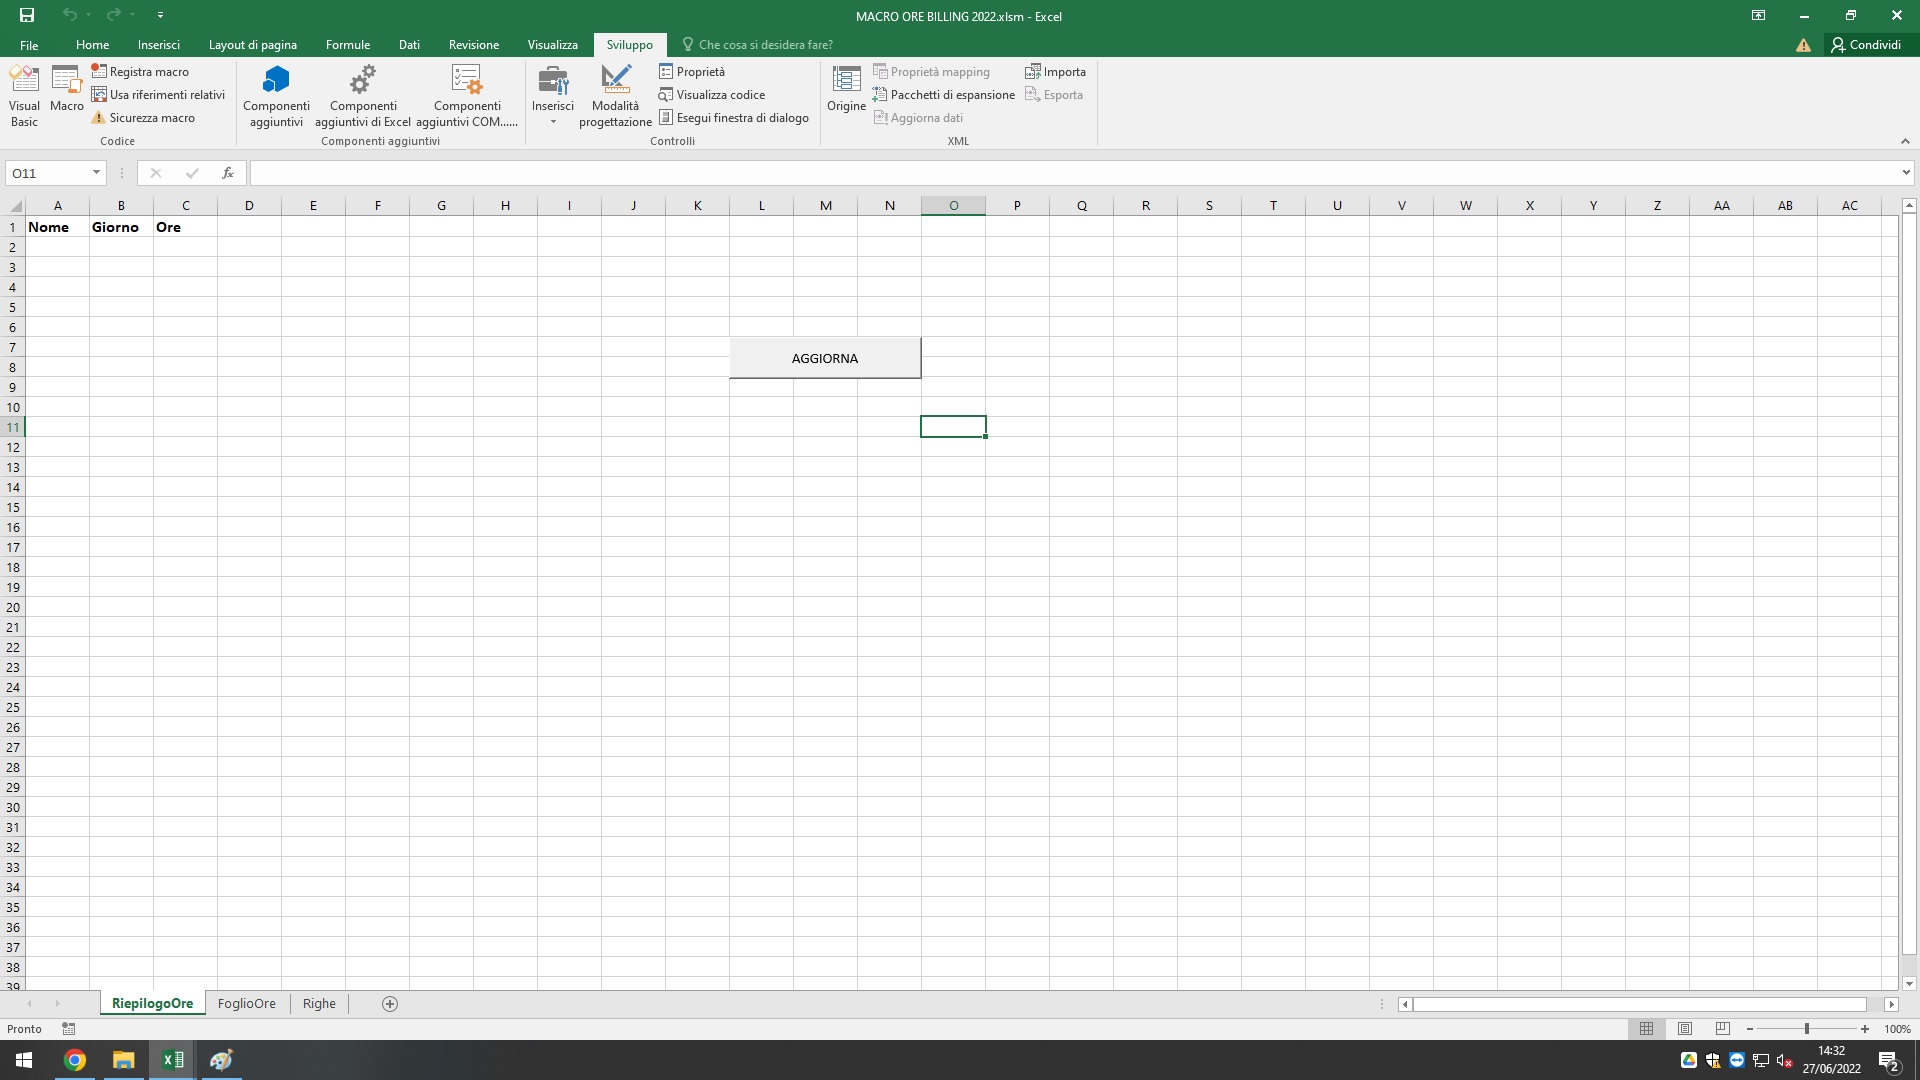Image resolution: width=1920 pixels, height=1080 pixels.
Task: Click the AGGIORNA button on sheet
Action: 825,358
